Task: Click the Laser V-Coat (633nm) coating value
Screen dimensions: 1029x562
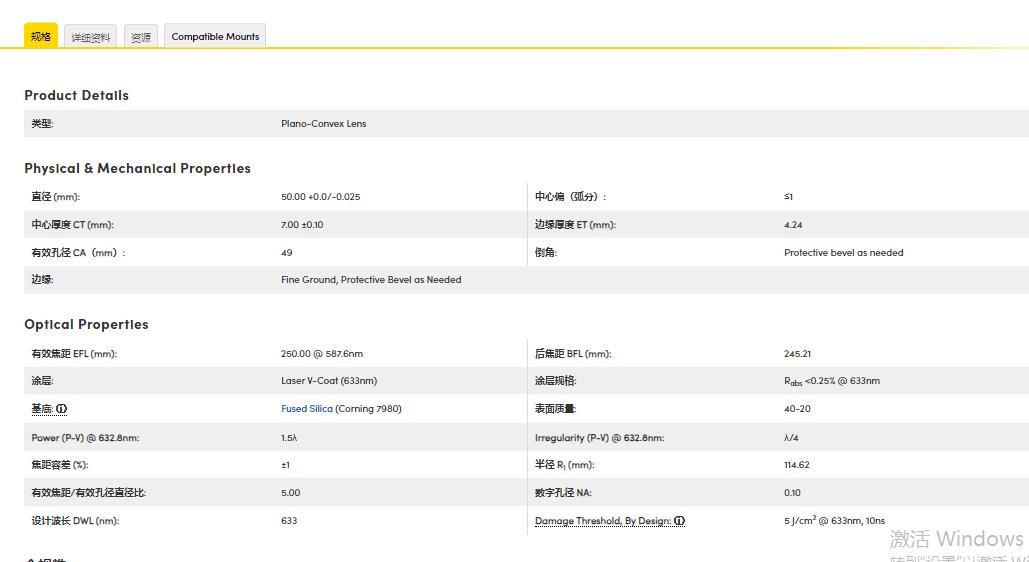Action: pyautogui.click(x=329, y=381)
